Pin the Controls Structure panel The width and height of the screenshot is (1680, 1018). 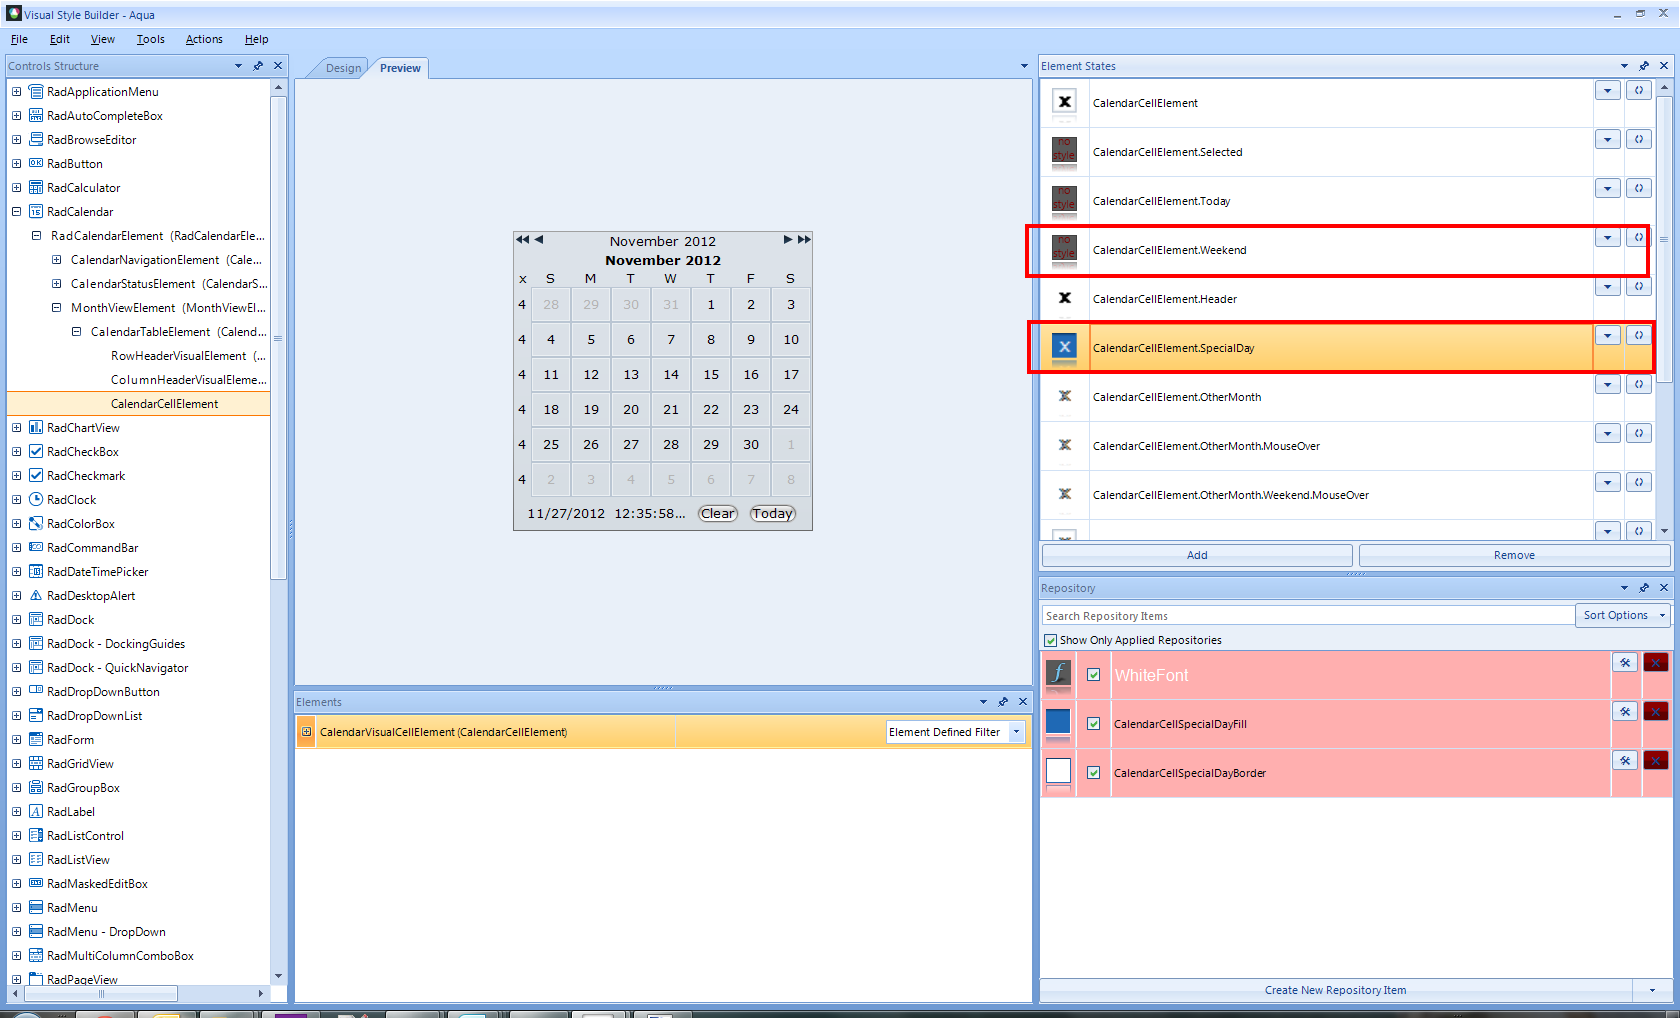pos(258,66)
